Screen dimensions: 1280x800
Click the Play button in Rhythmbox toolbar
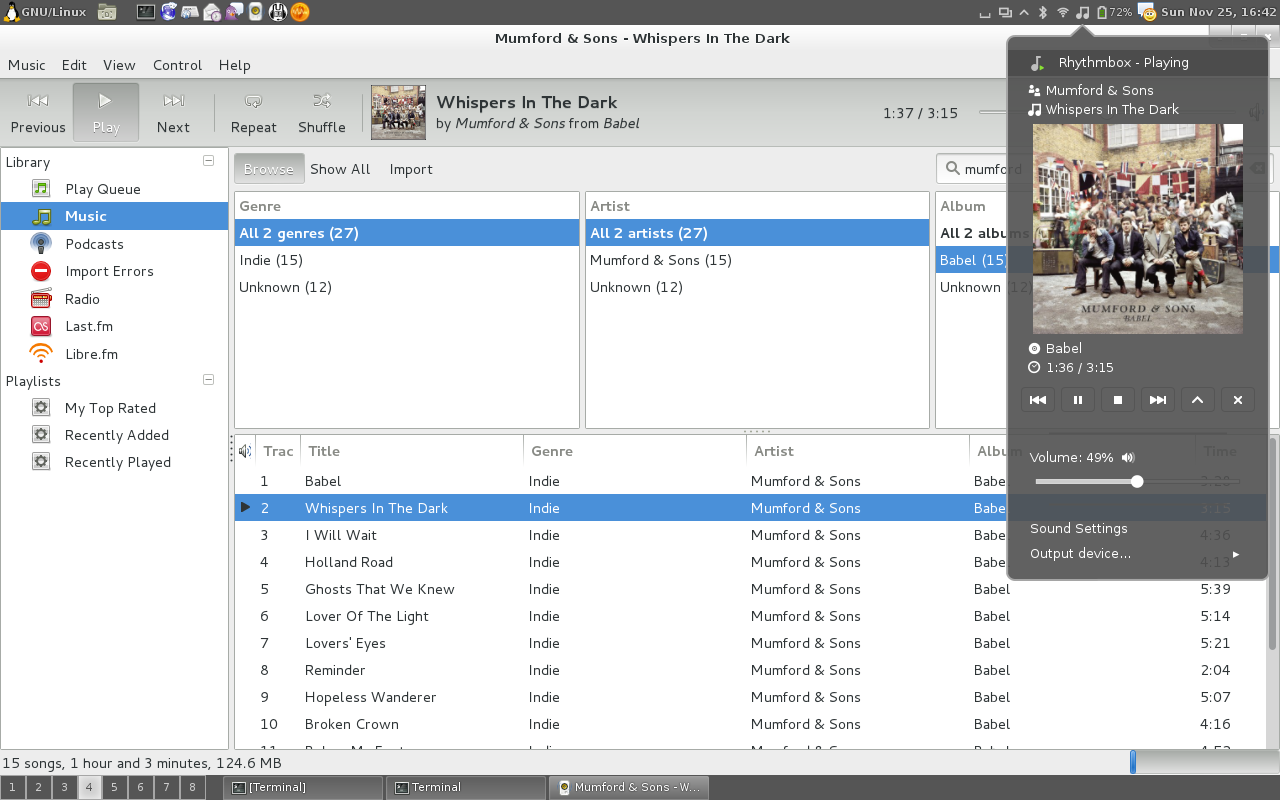[x=106, y=112]
